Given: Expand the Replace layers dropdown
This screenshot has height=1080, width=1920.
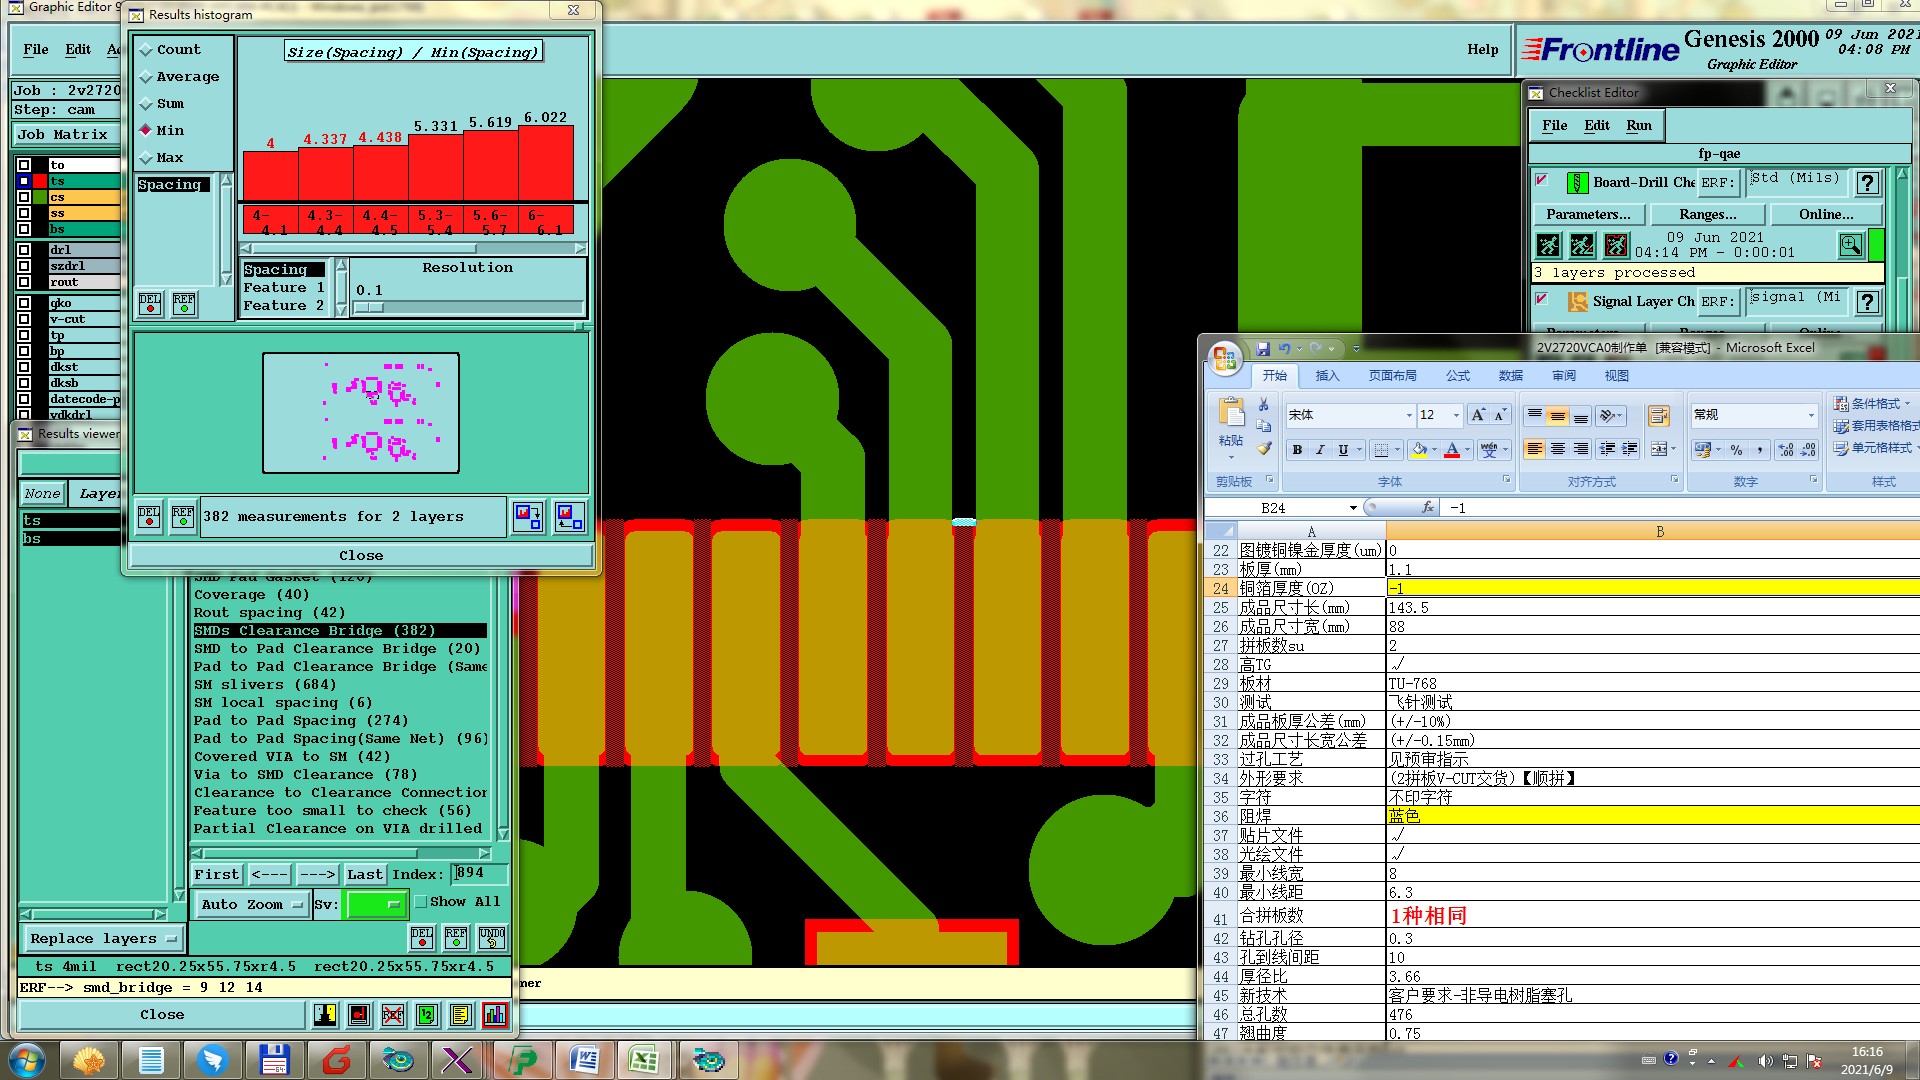Looking at the screenshot, I should (x=102, y=938).
